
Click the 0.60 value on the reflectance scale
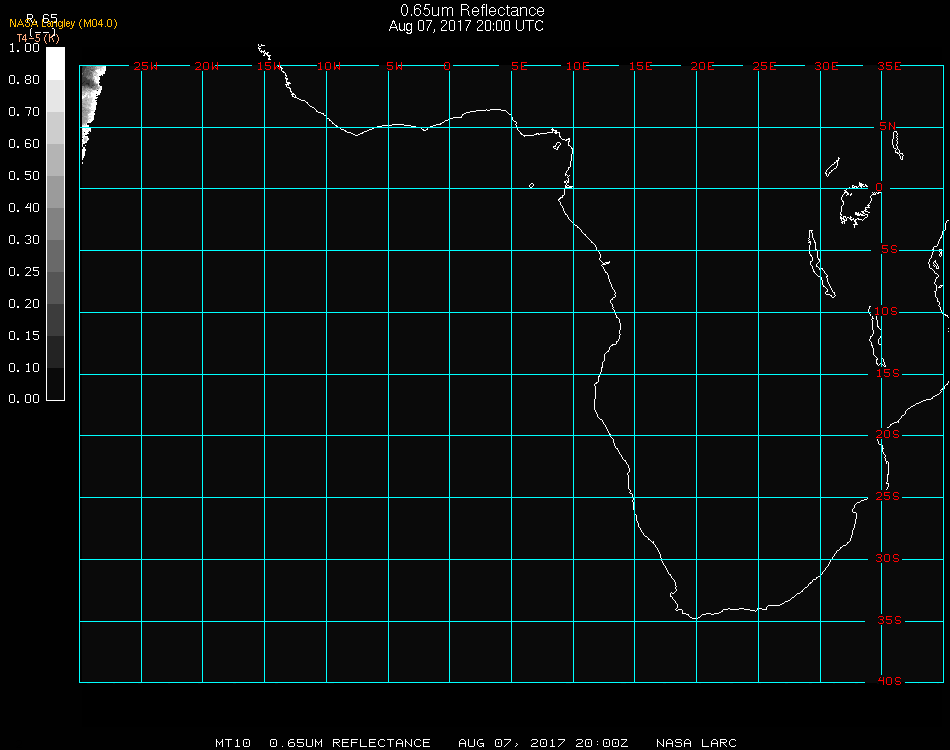24,144
